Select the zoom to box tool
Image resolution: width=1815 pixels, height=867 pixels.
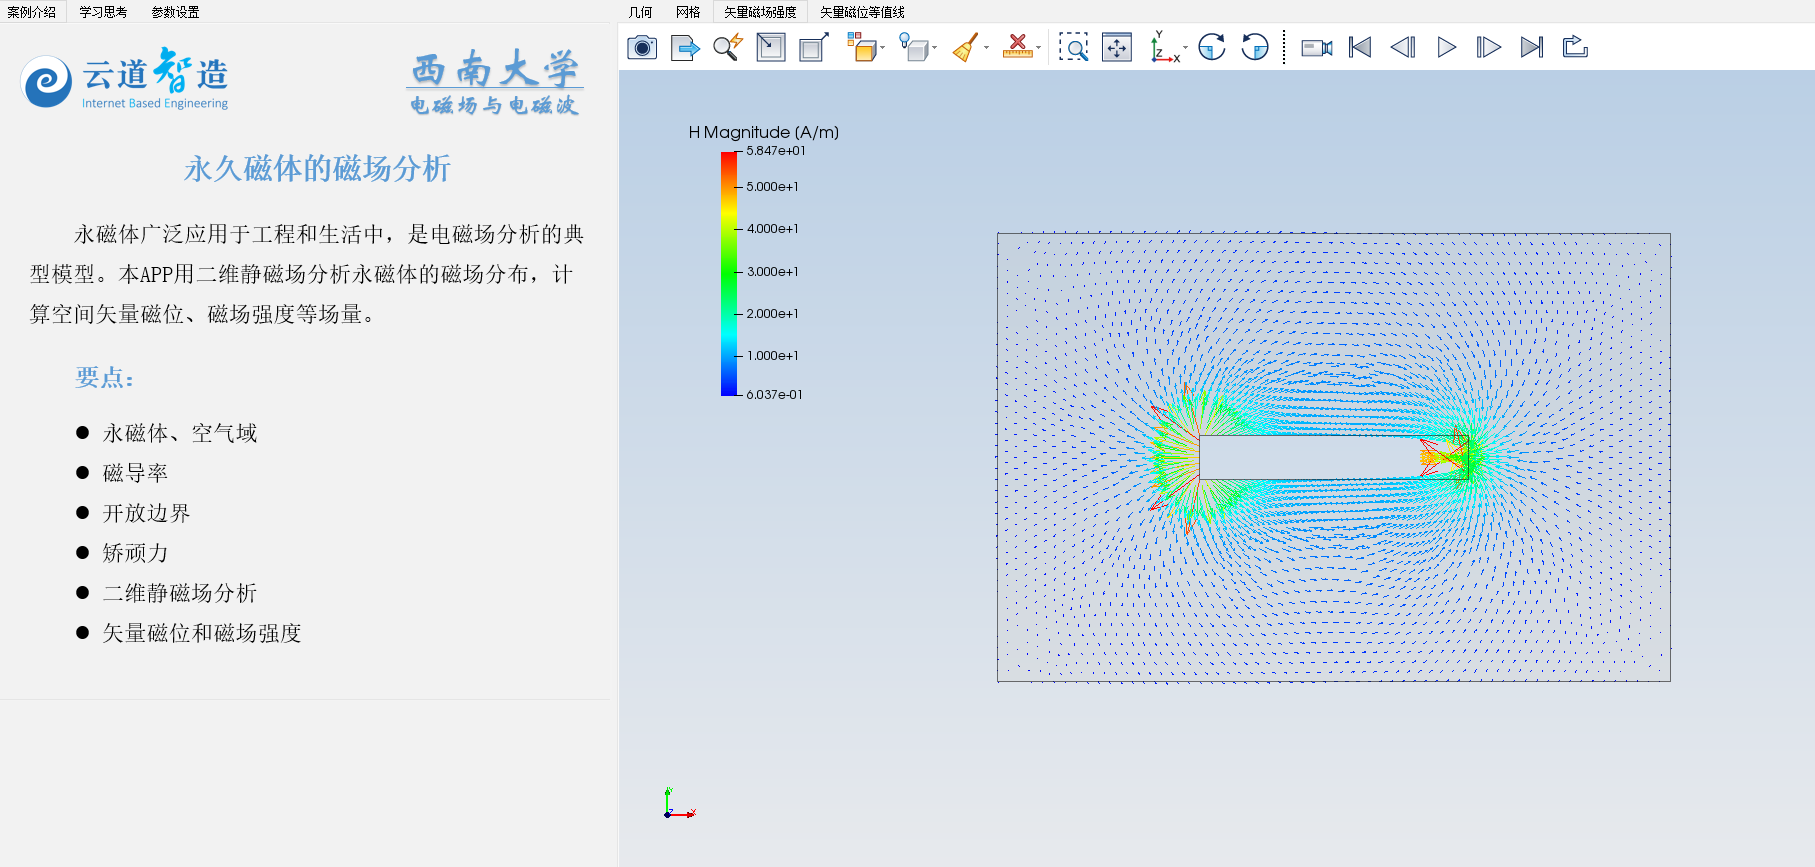coord(1073,47)
